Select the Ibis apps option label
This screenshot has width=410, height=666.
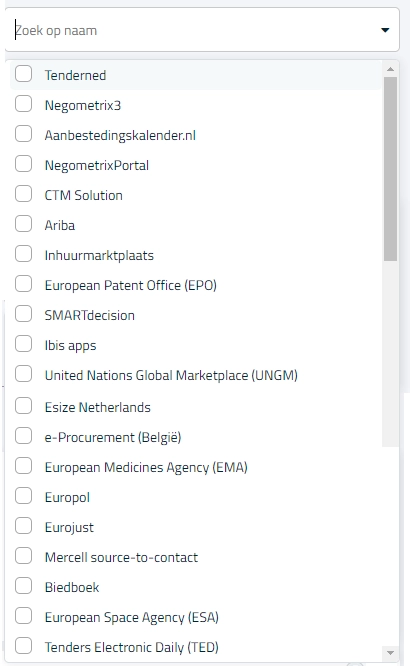click(x=71, y=345)
